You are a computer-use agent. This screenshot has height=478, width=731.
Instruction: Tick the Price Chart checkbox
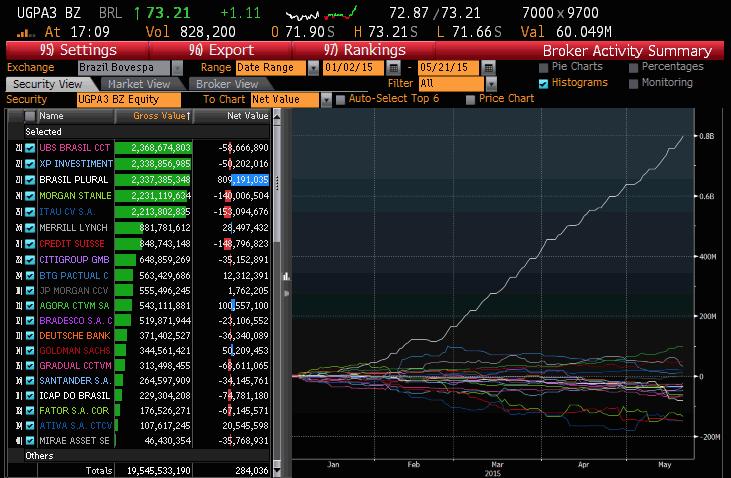coord(470,100)
